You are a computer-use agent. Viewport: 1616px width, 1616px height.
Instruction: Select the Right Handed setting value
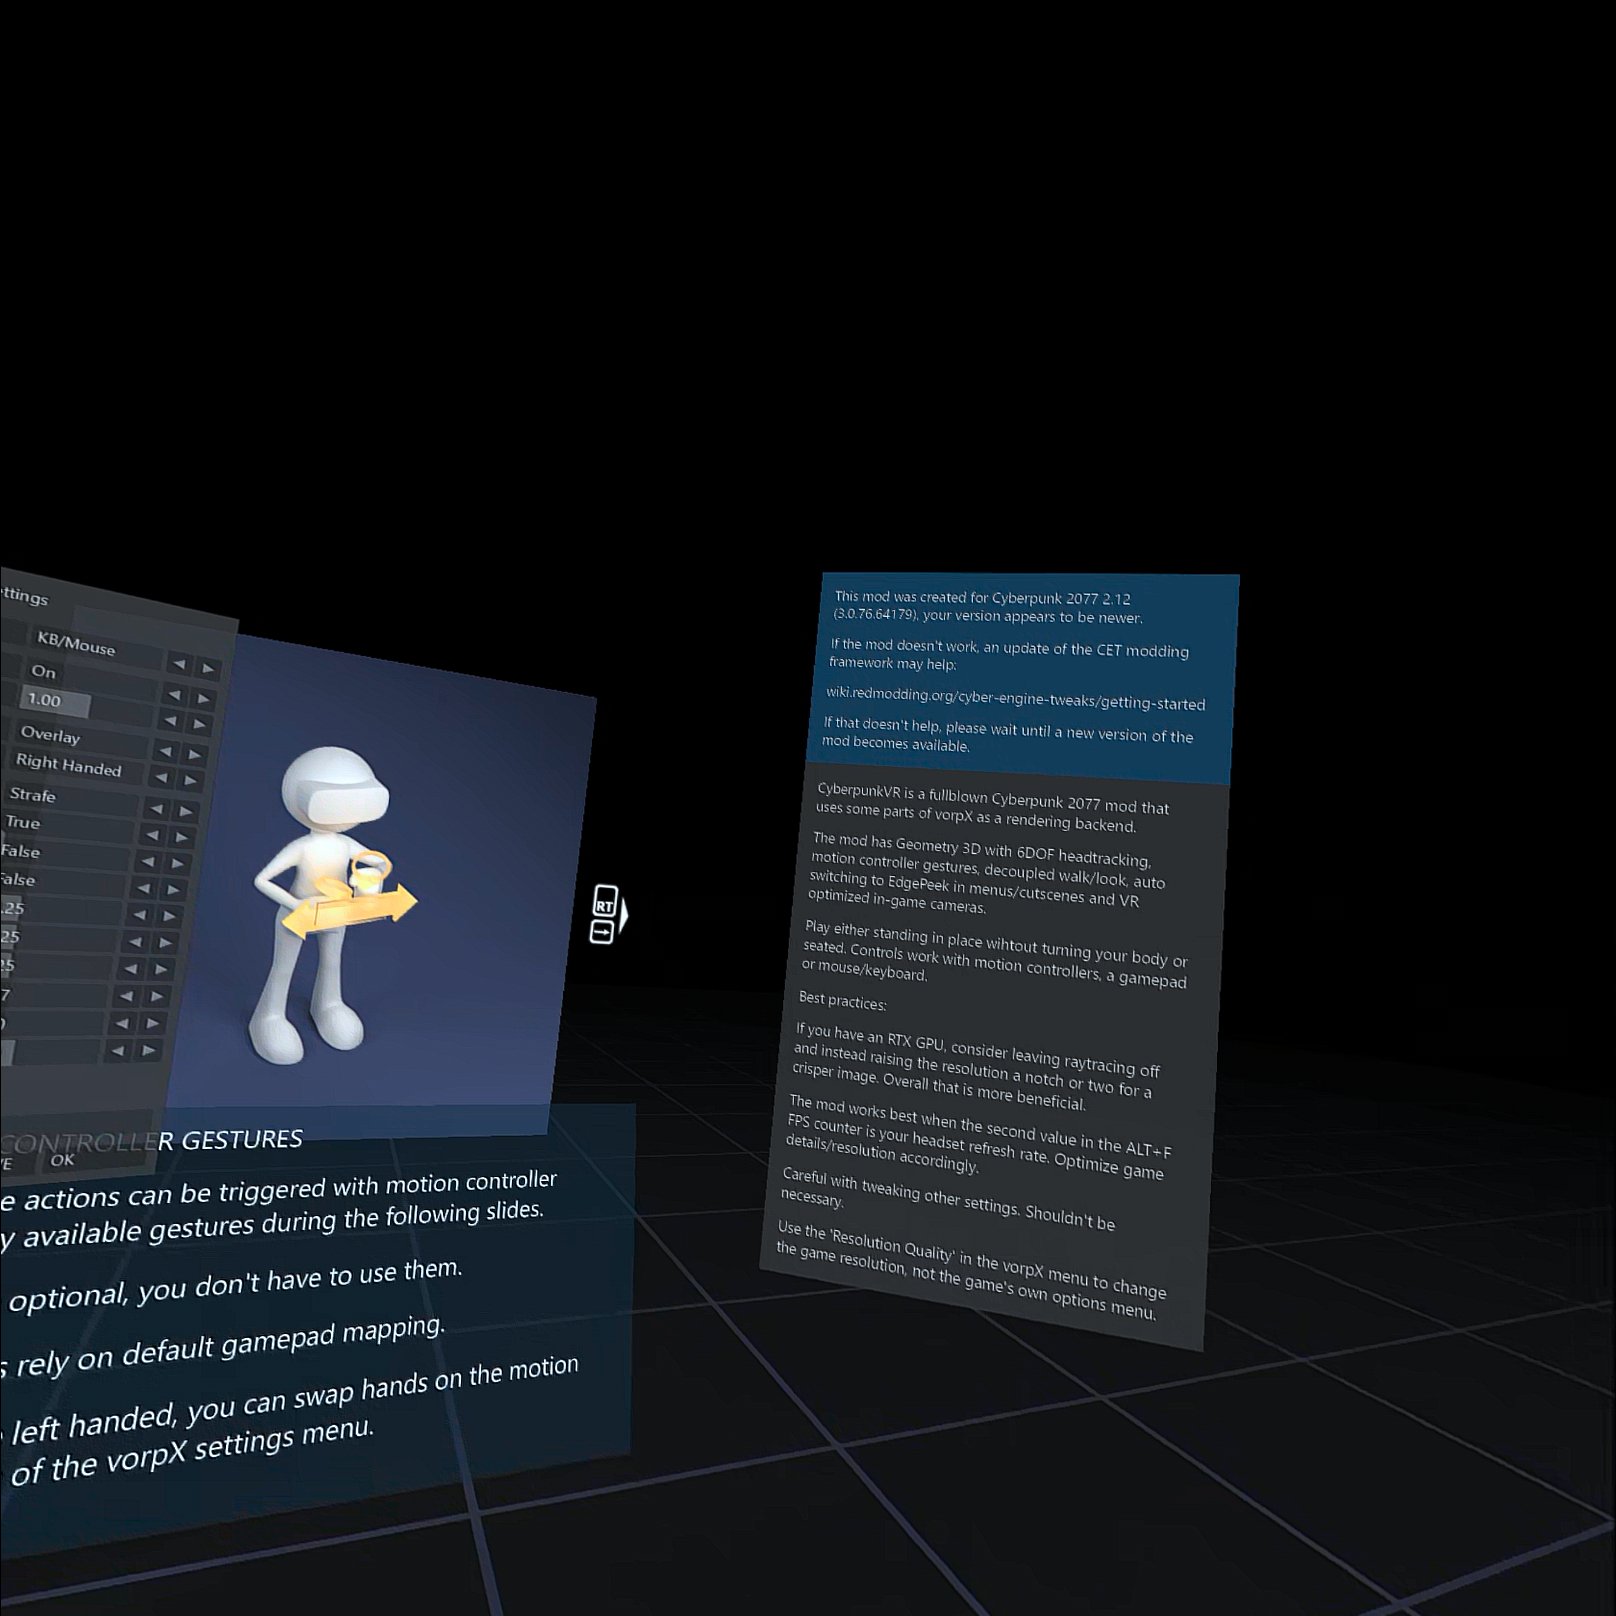(x=68, y=765)
